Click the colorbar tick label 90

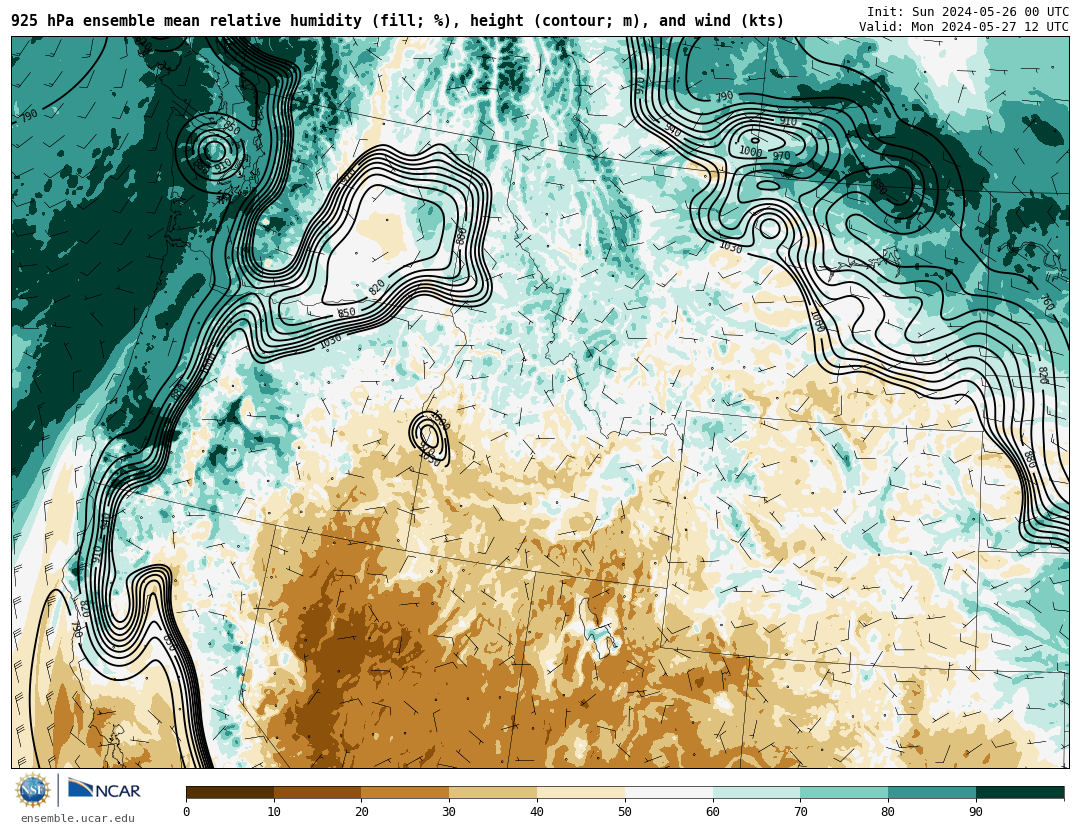[976, 812]
